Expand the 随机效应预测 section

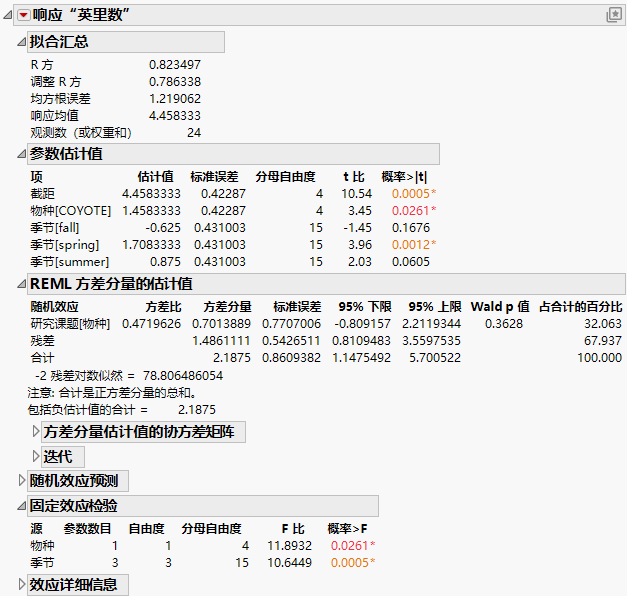coord(22,480)
